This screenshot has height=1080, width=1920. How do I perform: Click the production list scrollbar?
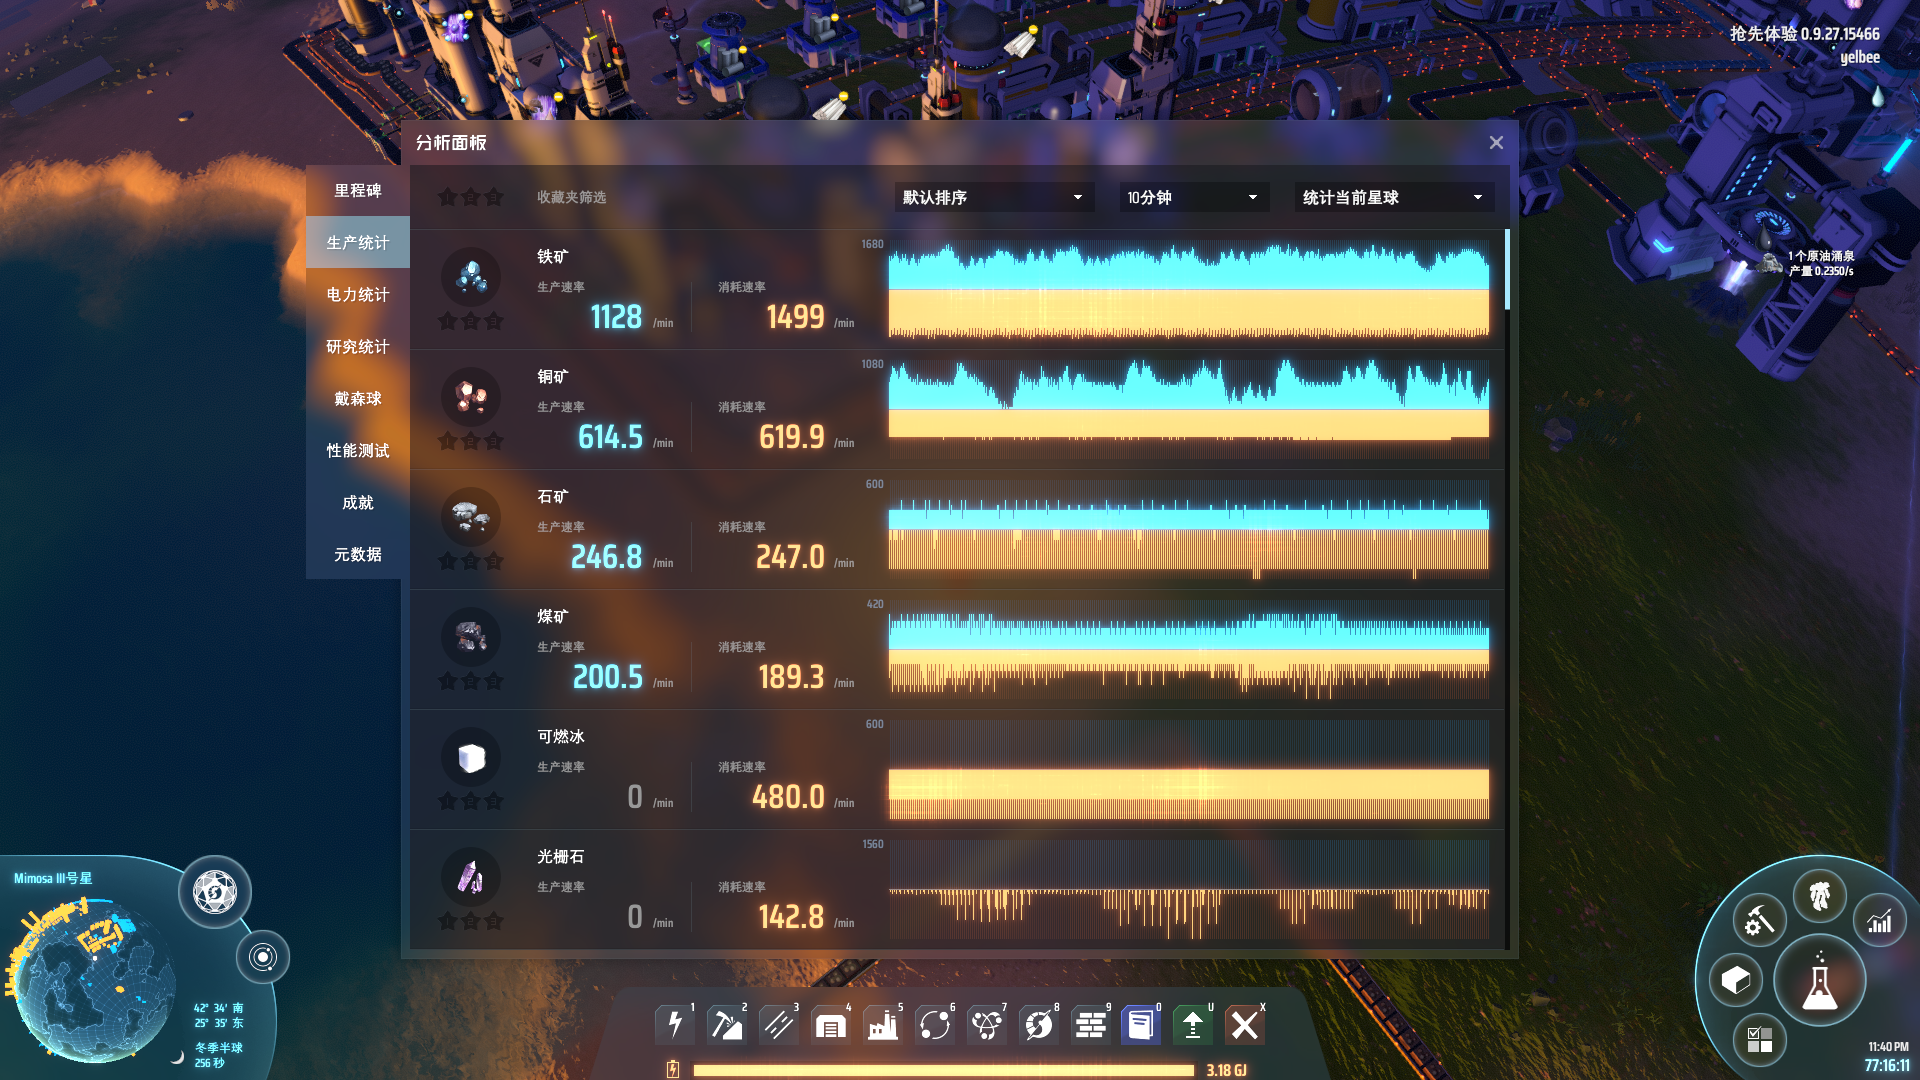point(1507,270)
